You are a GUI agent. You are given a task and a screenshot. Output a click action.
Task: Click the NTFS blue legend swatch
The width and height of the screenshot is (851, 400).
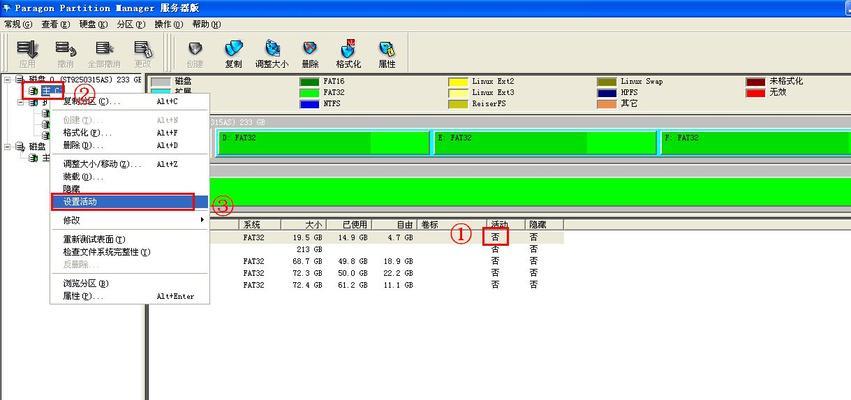309,104
